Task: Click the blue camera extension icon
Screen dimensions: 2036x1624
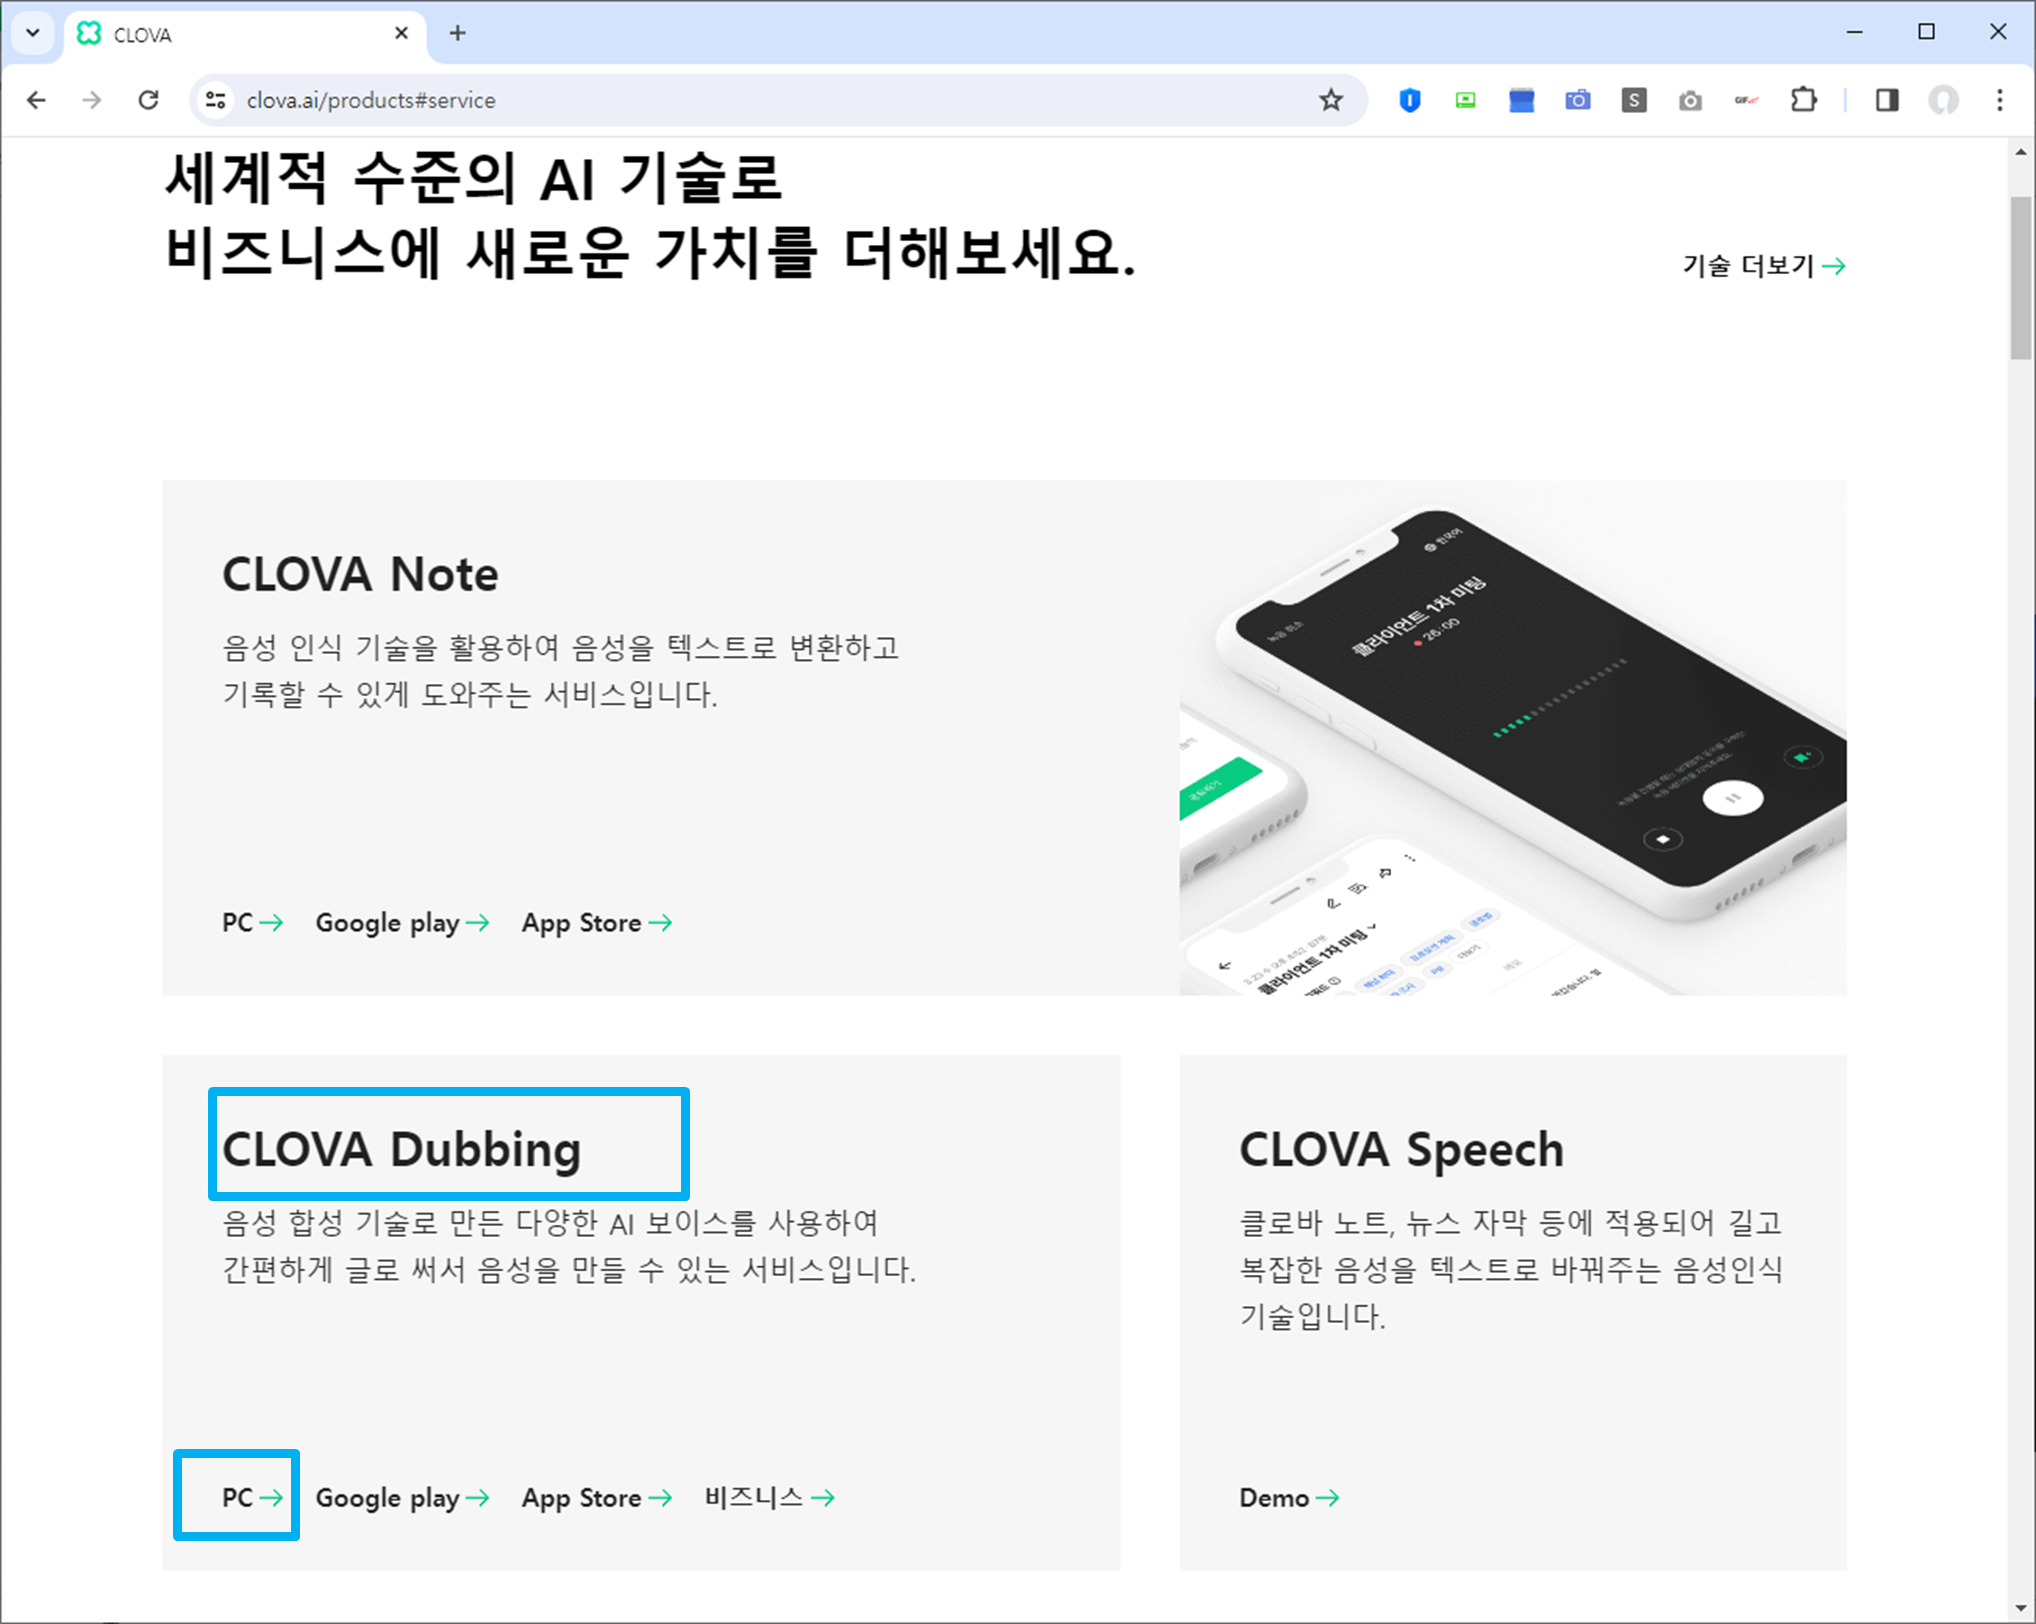Action: tap(1577, 100)
